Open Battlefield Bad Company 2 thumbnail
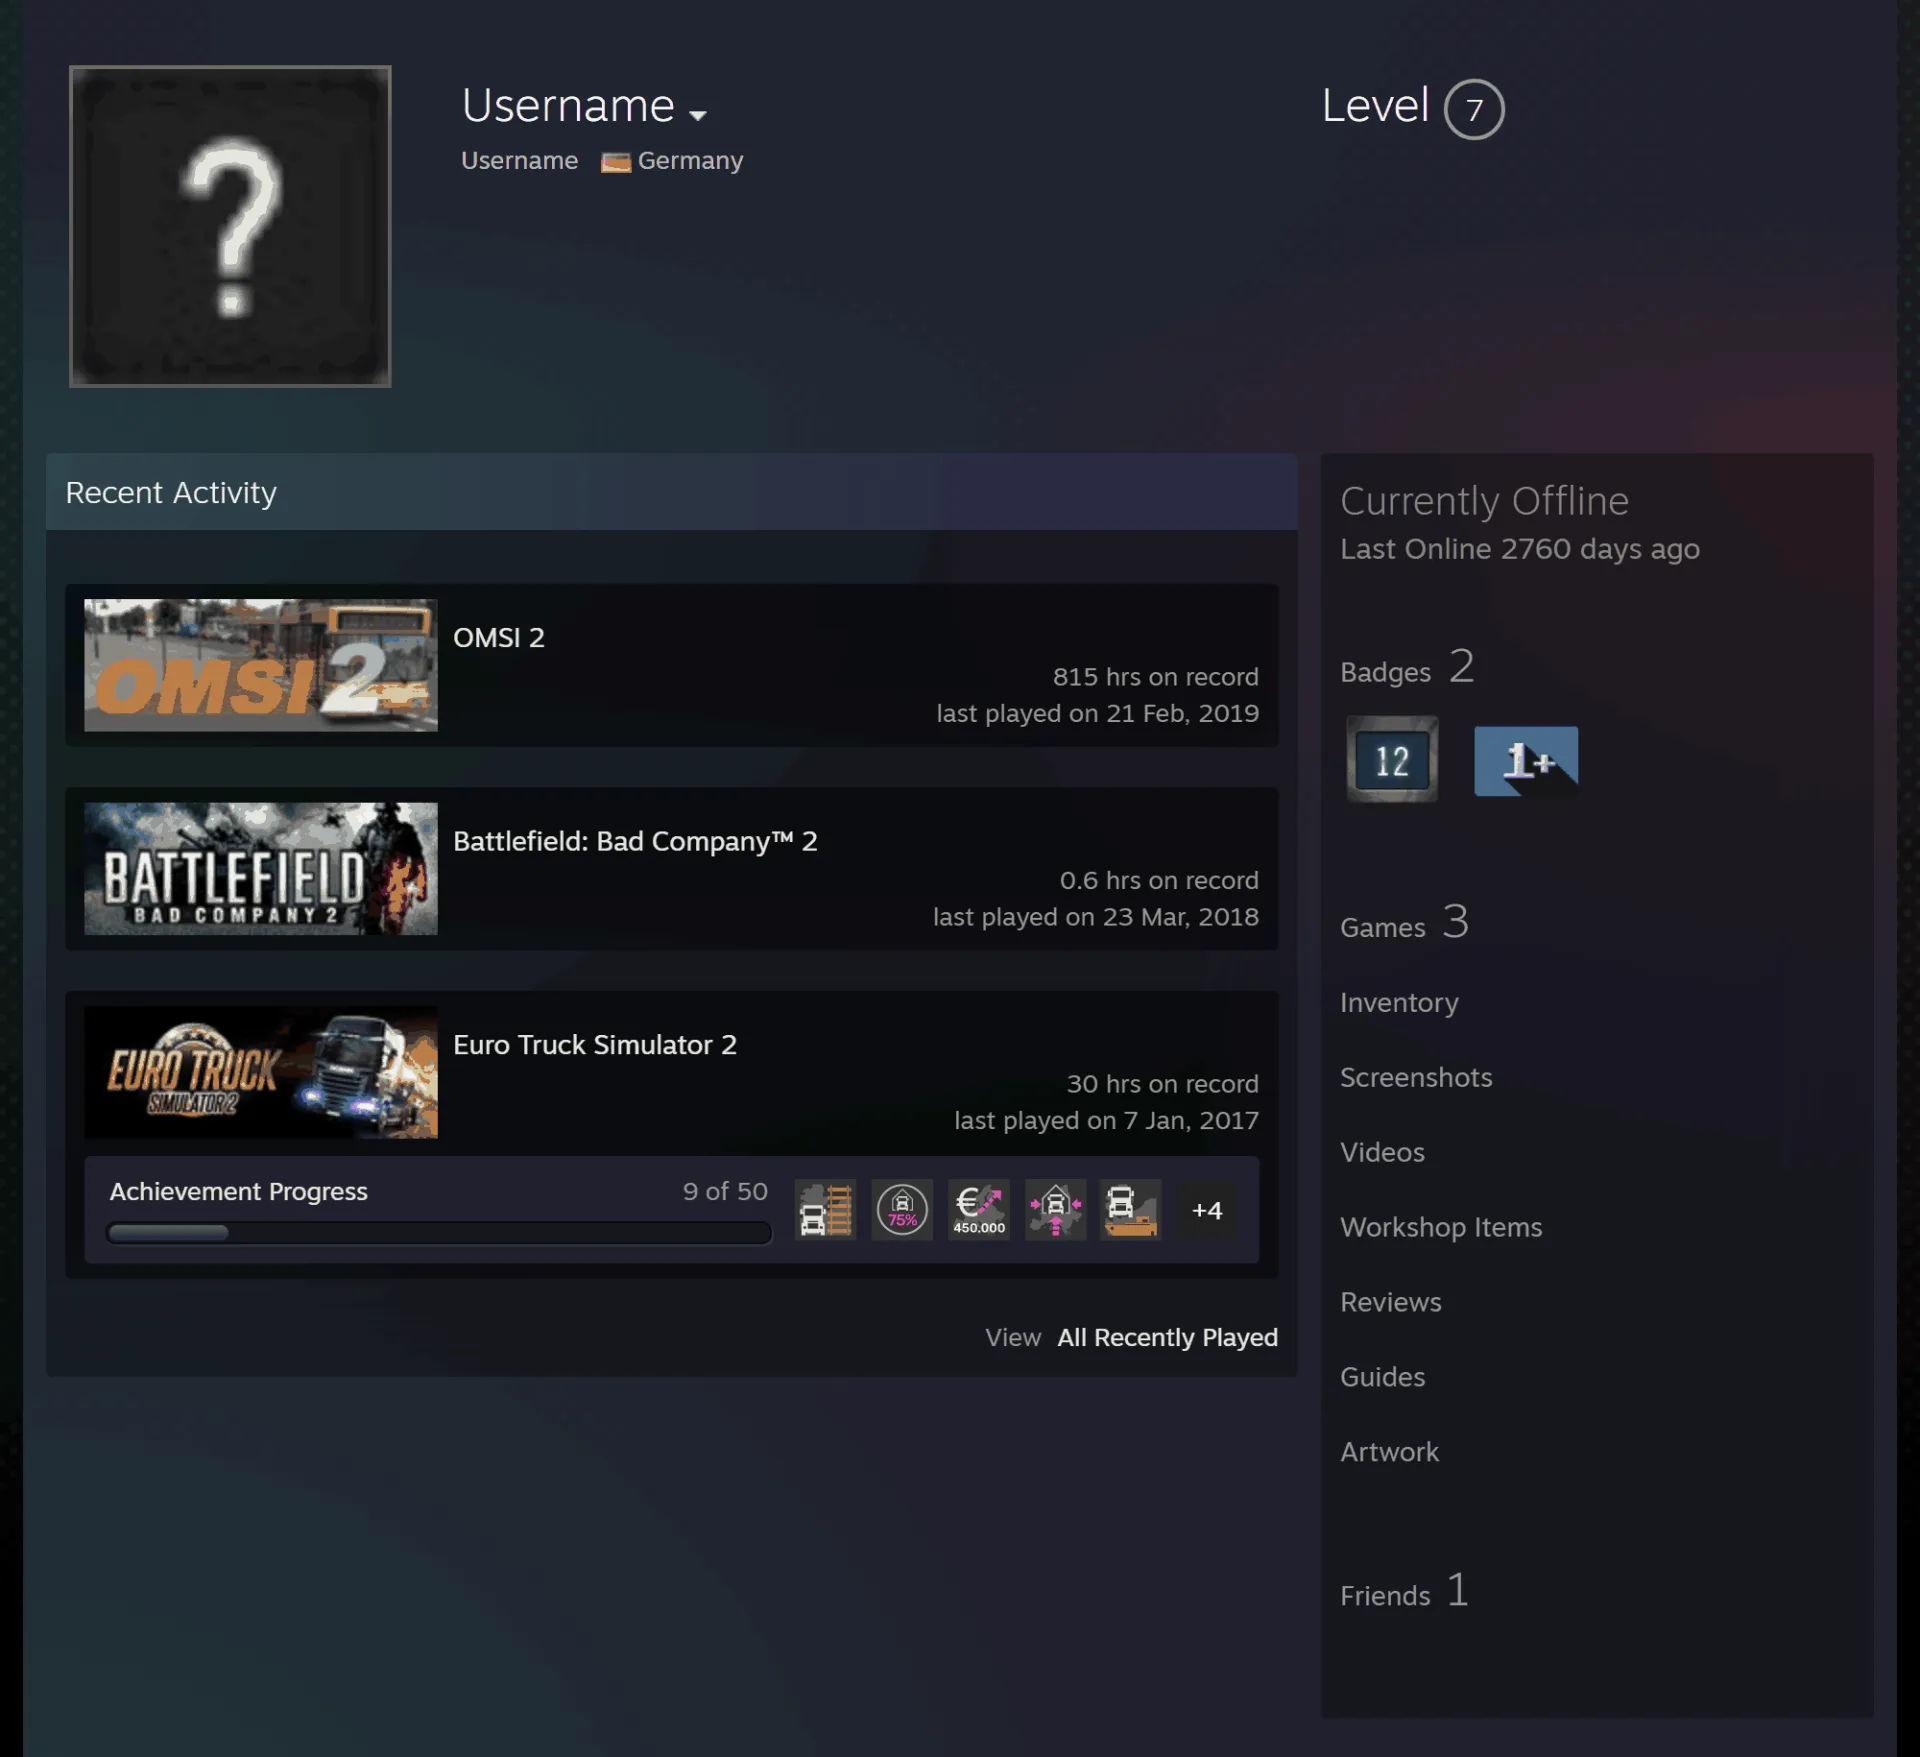 coord(261,868)
